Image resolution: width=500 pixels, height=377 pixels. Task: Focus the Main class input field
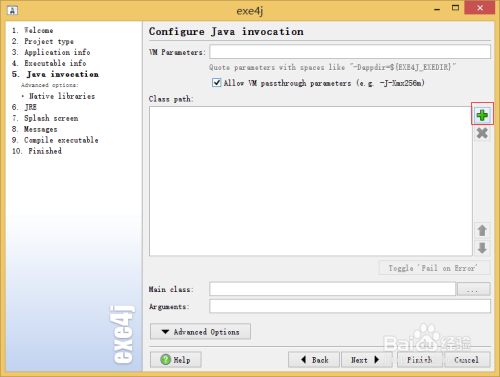pyautogui.click(x=332, y=289)
